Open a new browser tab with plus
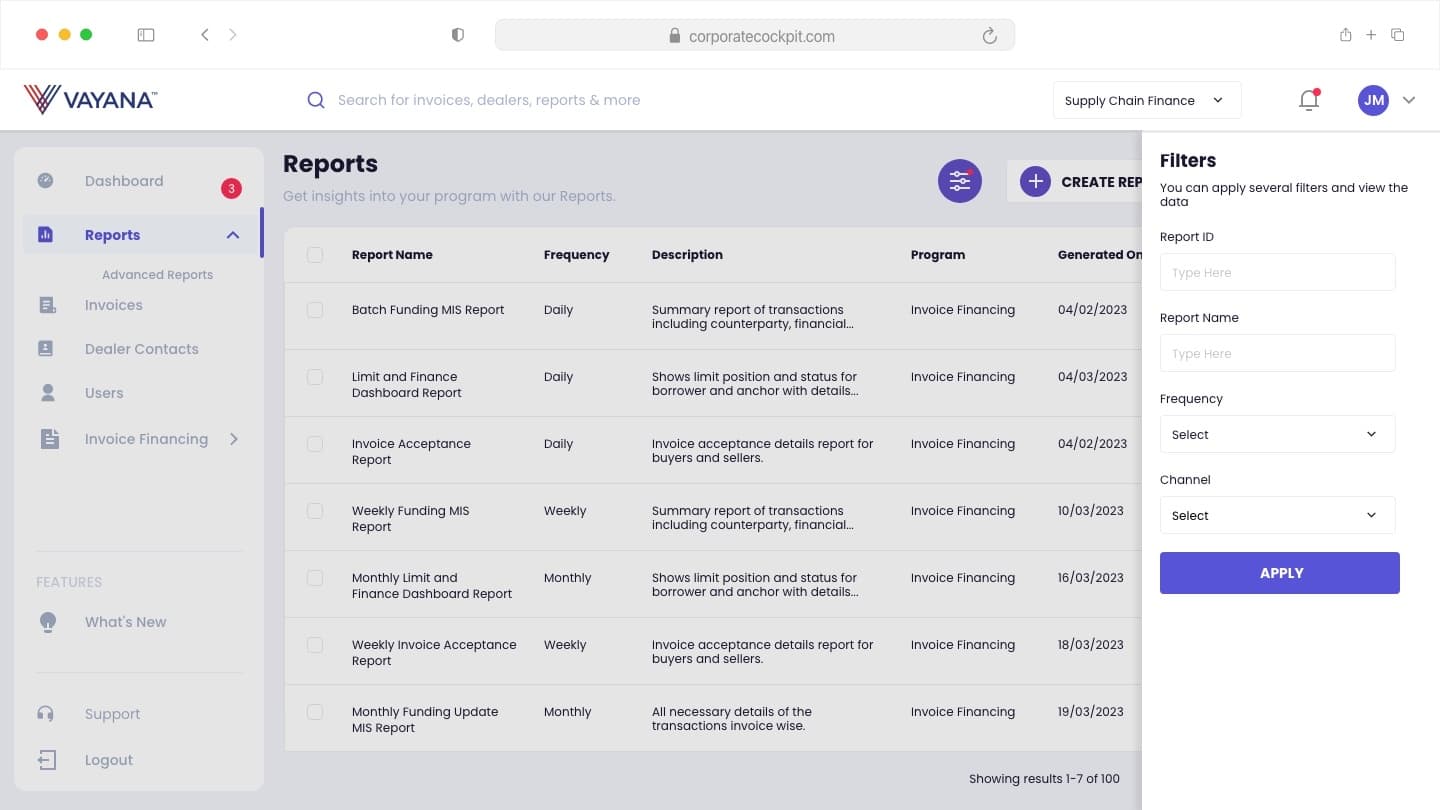This screenshot has width=1440, height=810. [x=1371, y=35]
